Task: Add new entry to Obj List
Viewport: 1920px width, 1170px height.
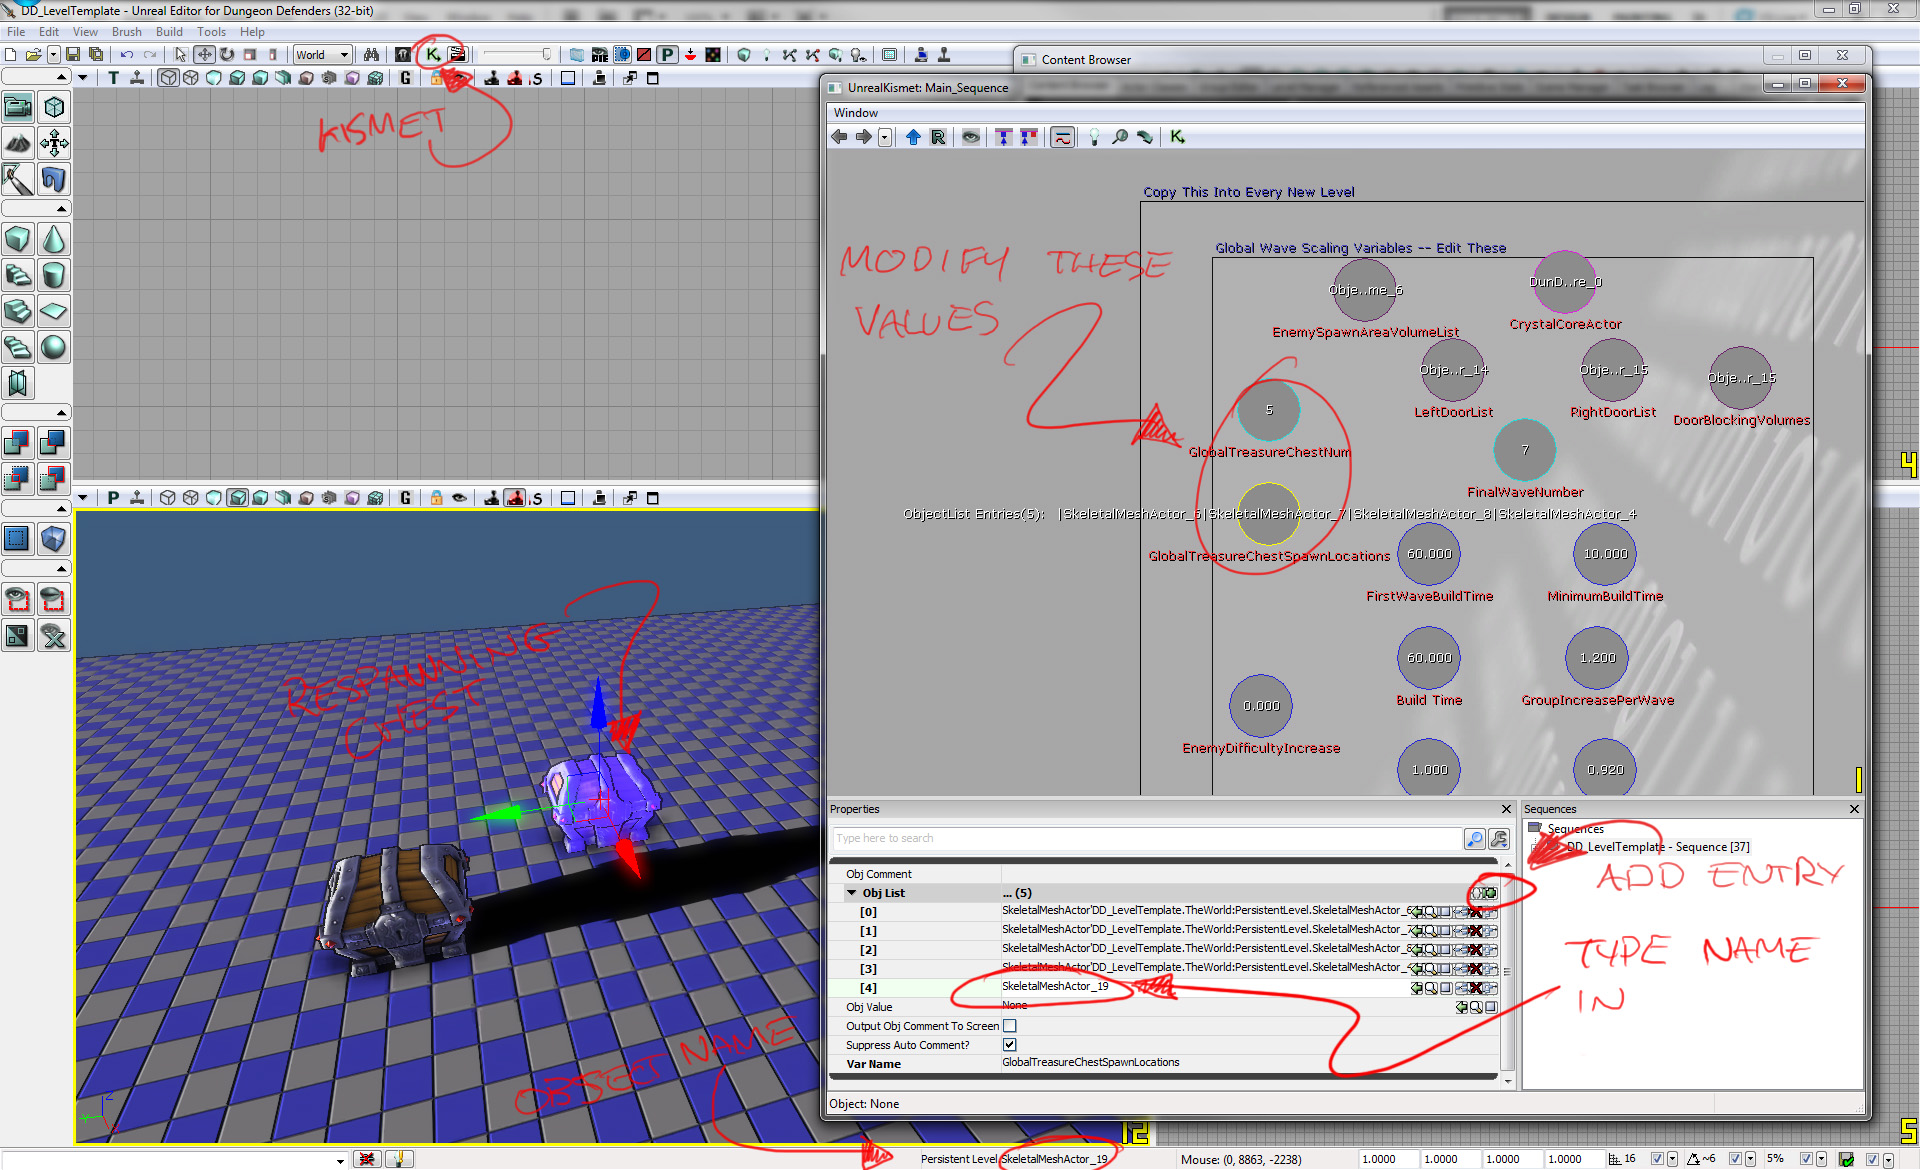Action: pyautogui.click(x=1490, y=893)
